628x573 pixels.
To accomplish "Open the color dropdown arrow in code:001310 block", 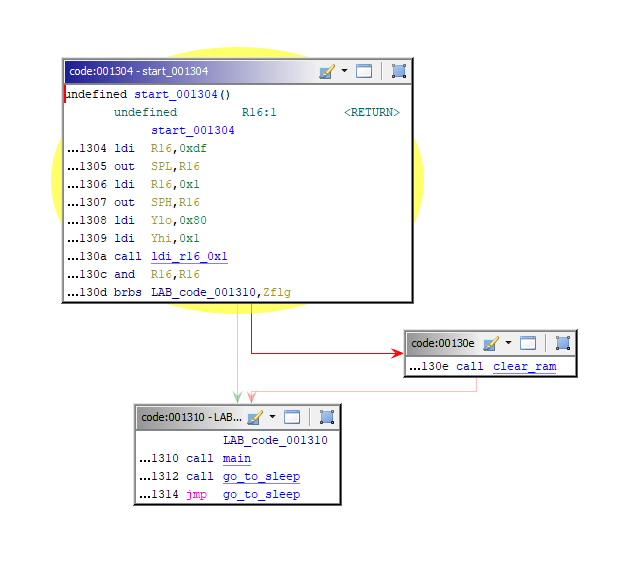I will click(273, 417).
